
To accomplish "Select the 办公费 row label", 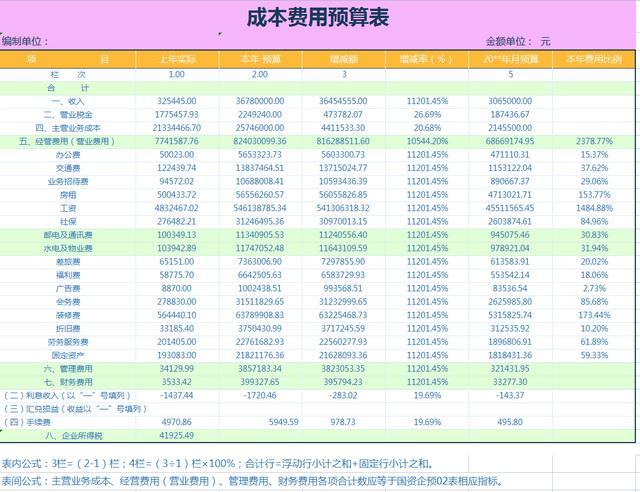I will tap(68, 155).
